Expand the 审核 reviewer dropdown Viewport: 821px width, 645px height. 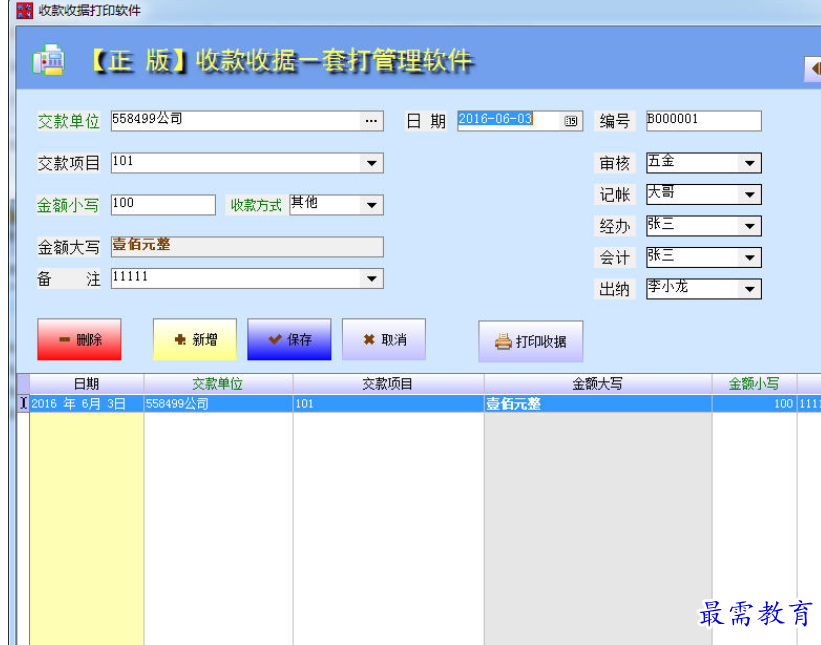(x=749, y=163)
